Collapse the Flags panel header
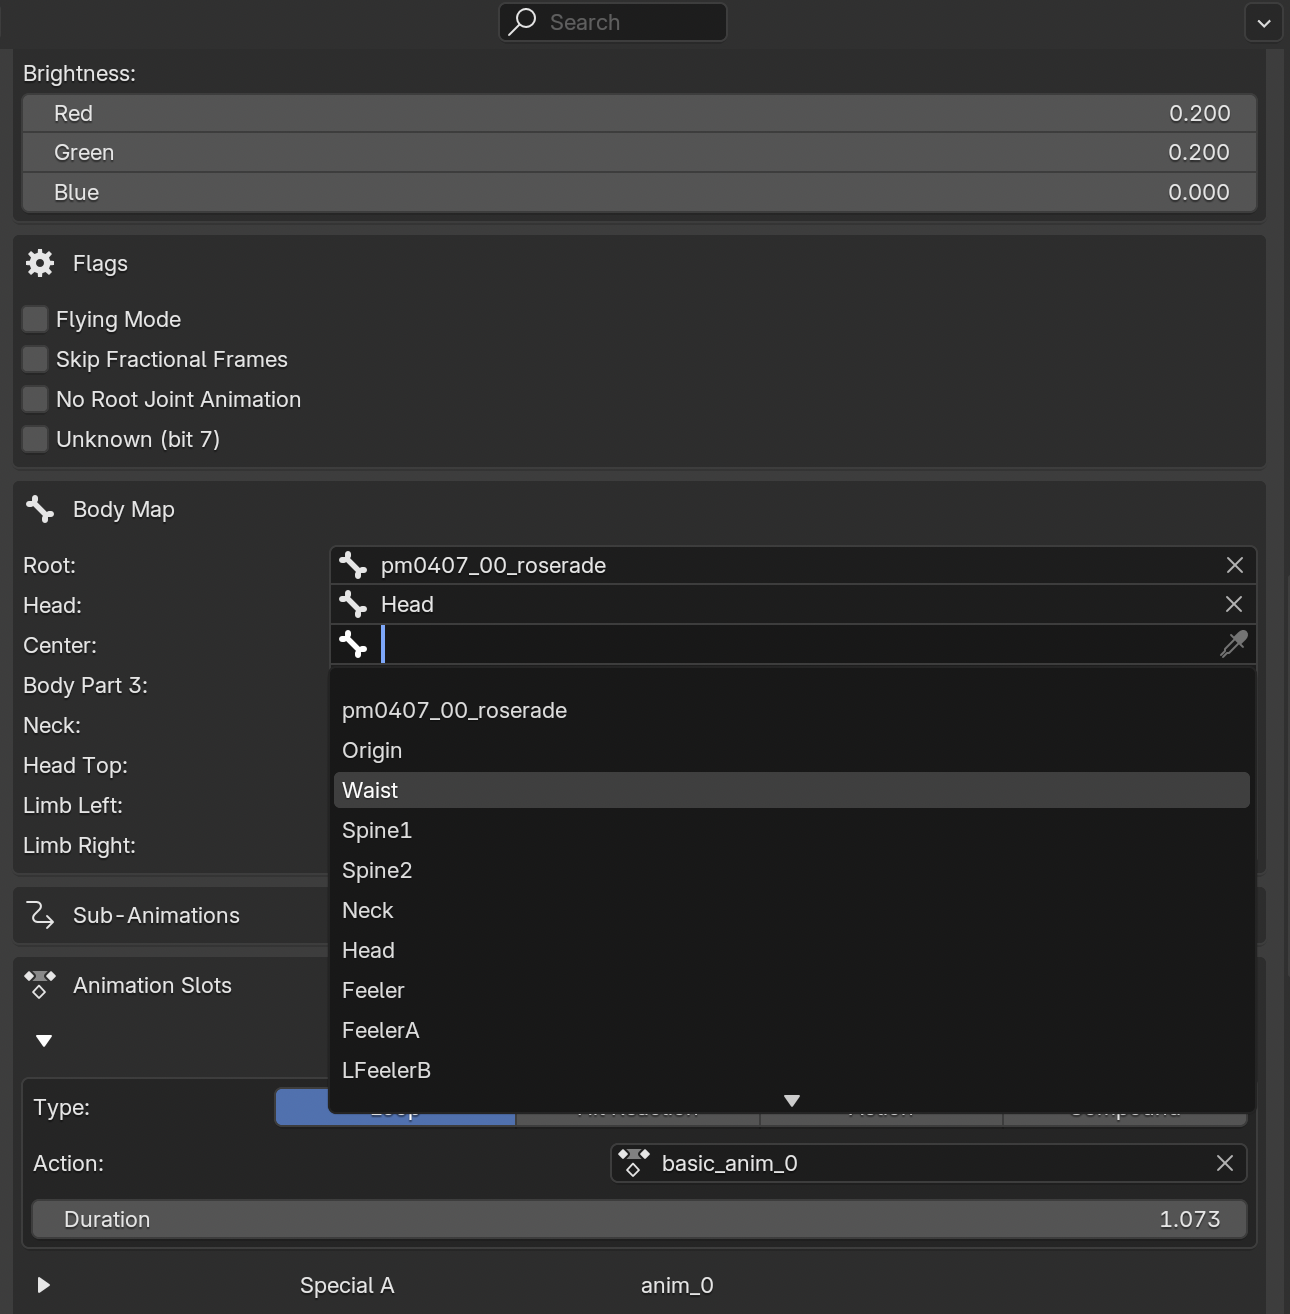Screen dimensions: 1290x1314 click(640, 263)
